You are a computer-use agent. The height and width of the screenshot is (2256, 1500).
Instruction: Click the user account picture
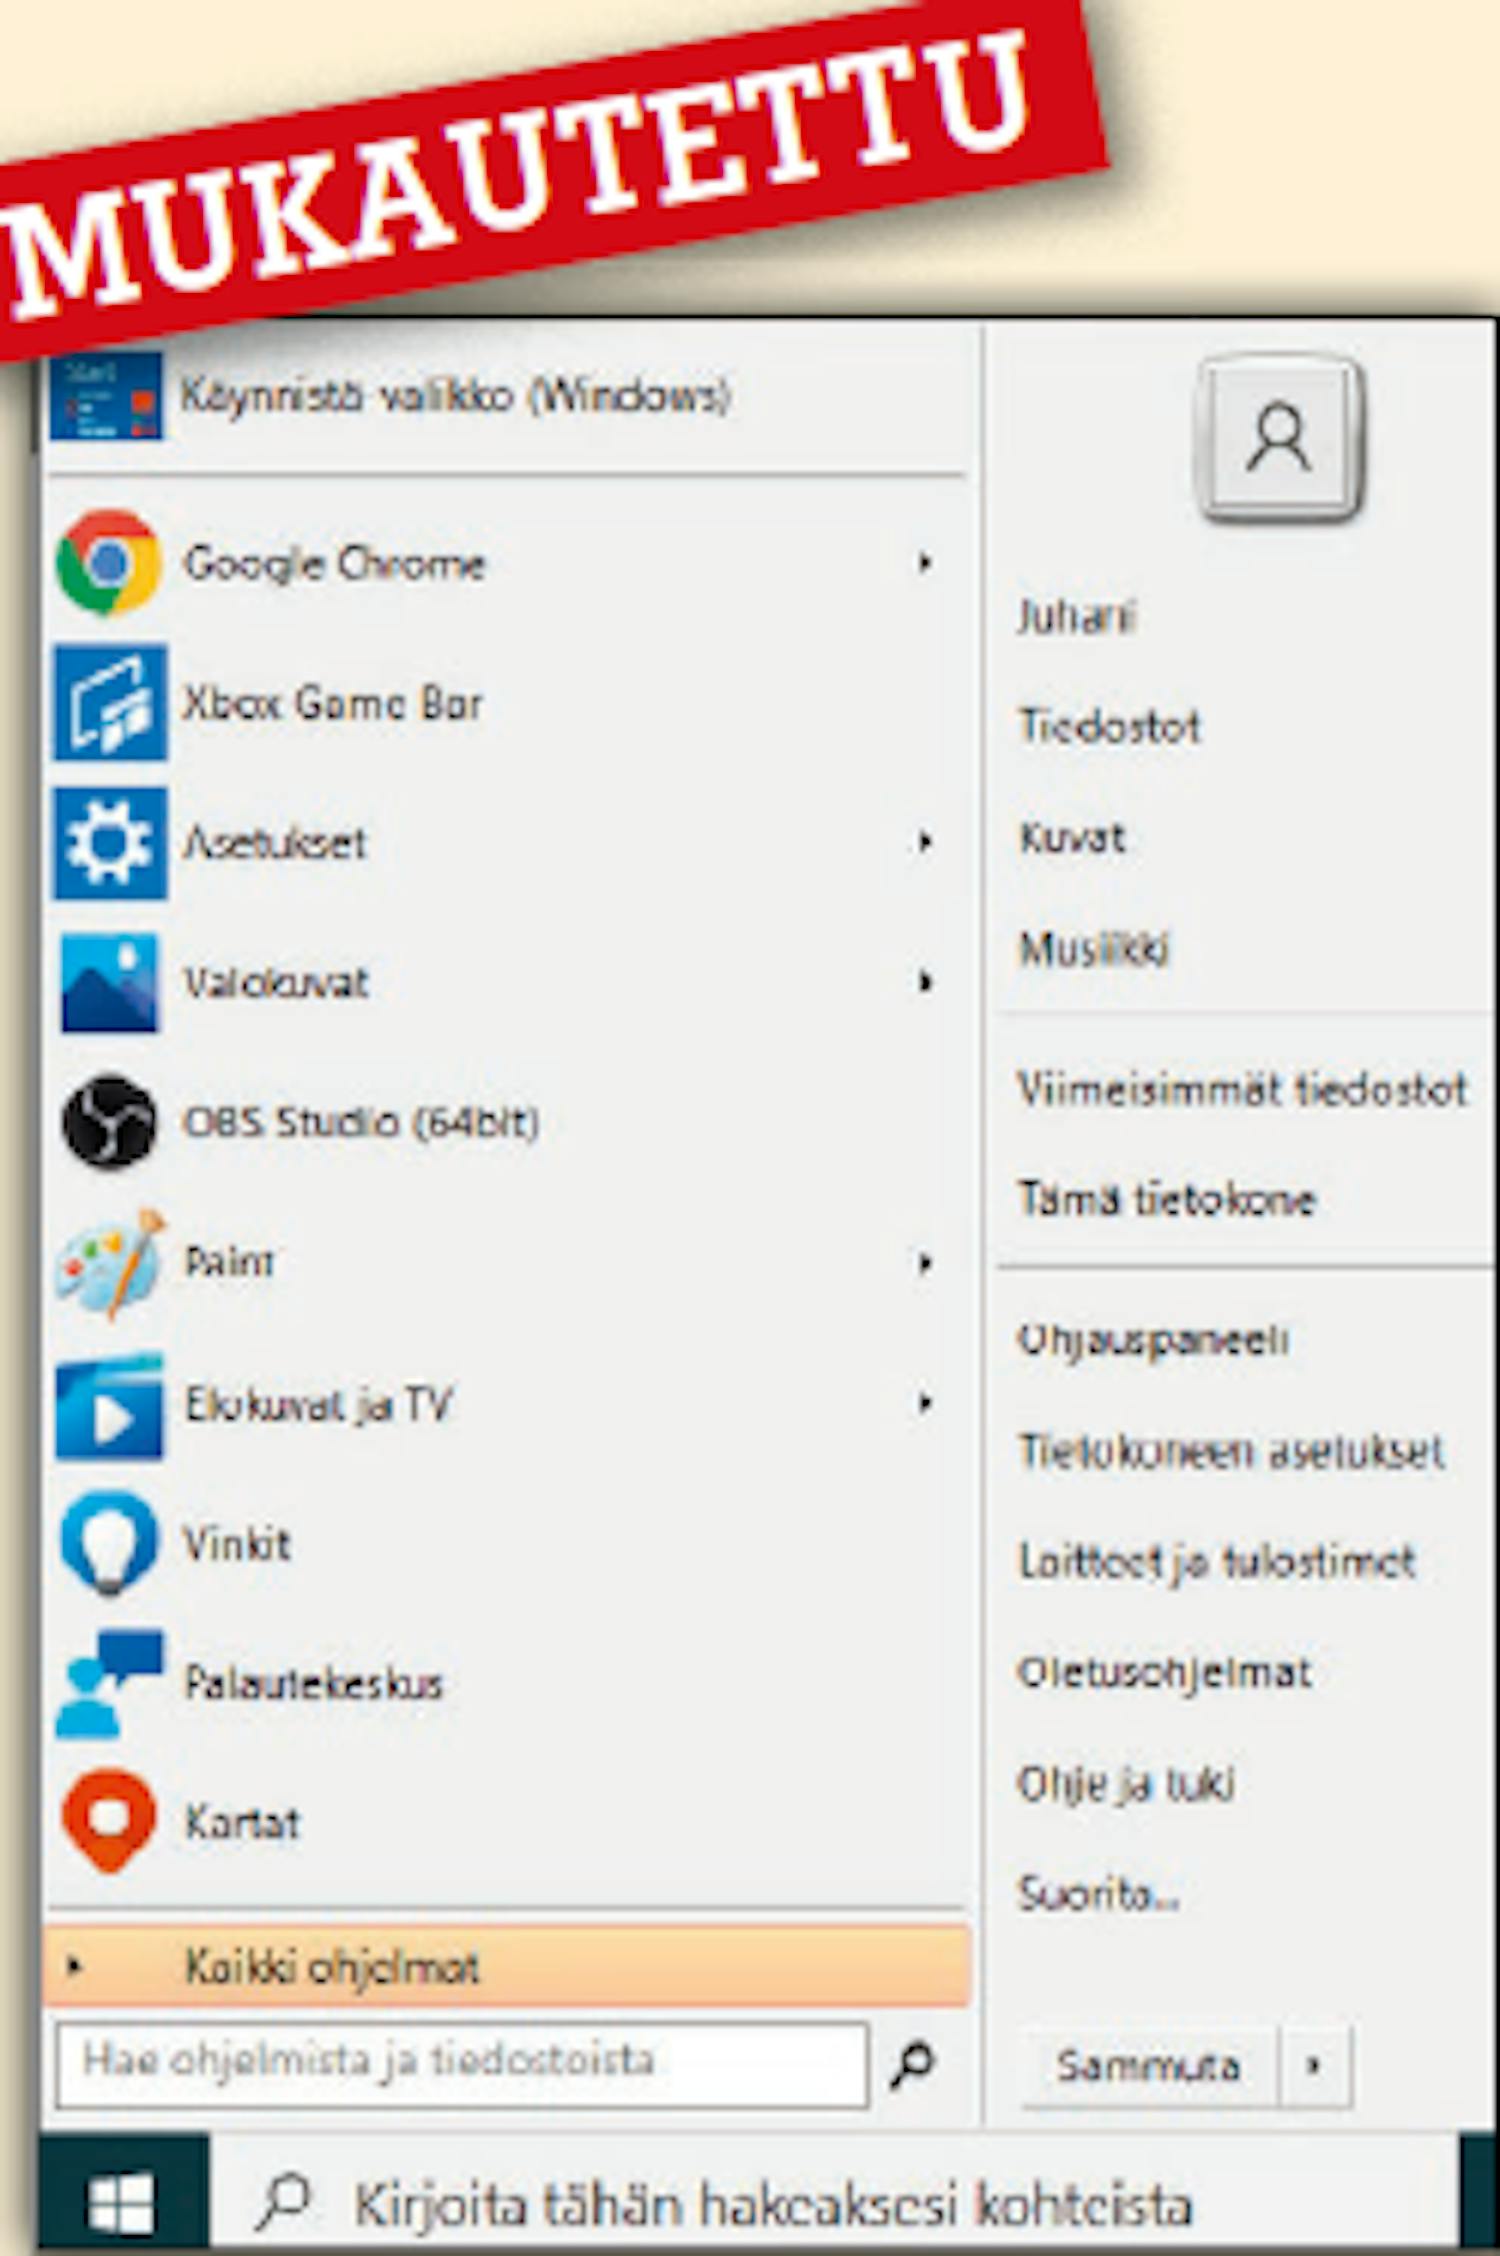[1279, 438]
